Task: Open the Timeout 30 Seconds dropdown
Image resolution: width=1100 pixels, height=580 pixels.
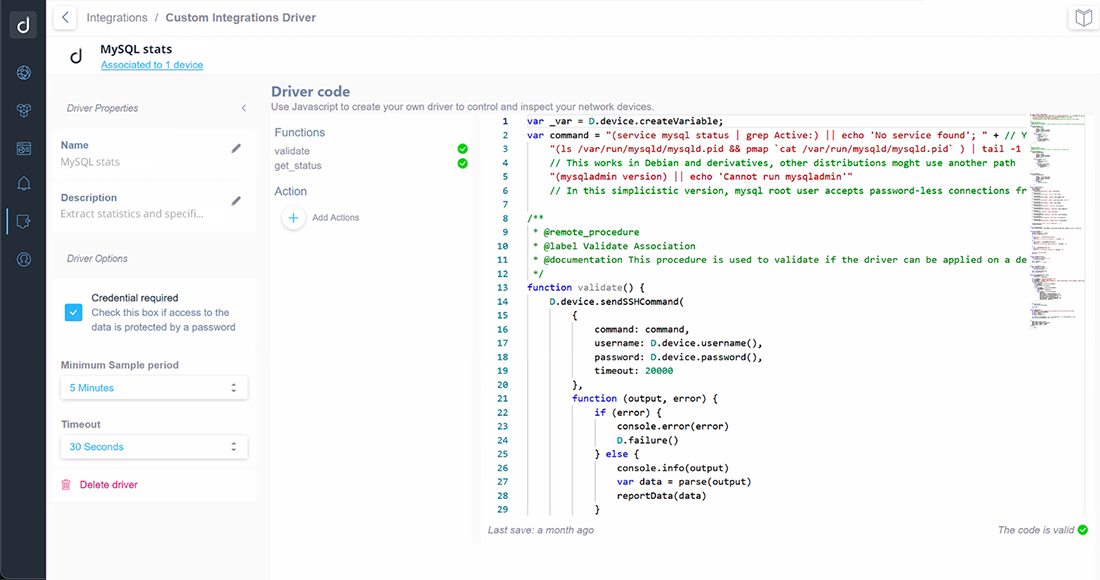Action: (x=154, y=447)
